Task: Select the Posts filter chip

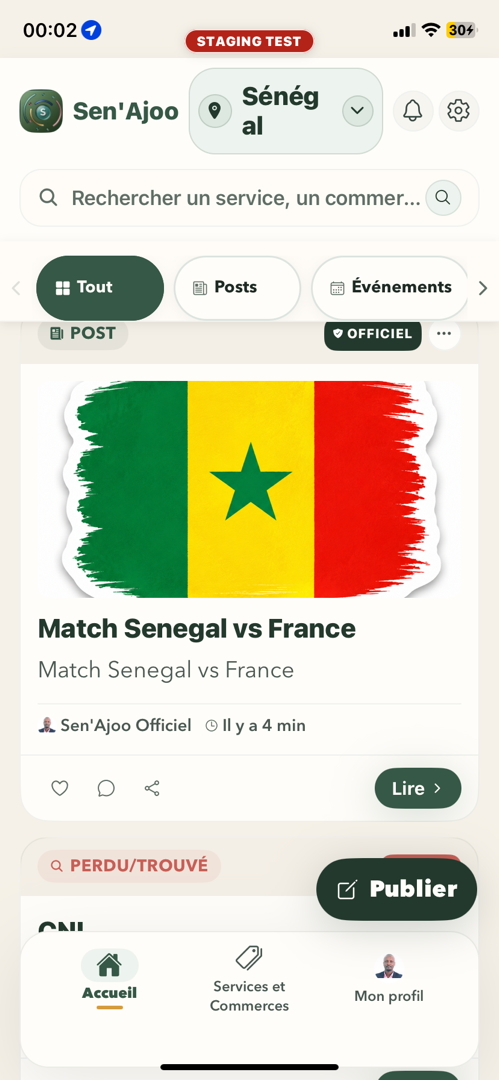Action: click(x=237, y=288)
